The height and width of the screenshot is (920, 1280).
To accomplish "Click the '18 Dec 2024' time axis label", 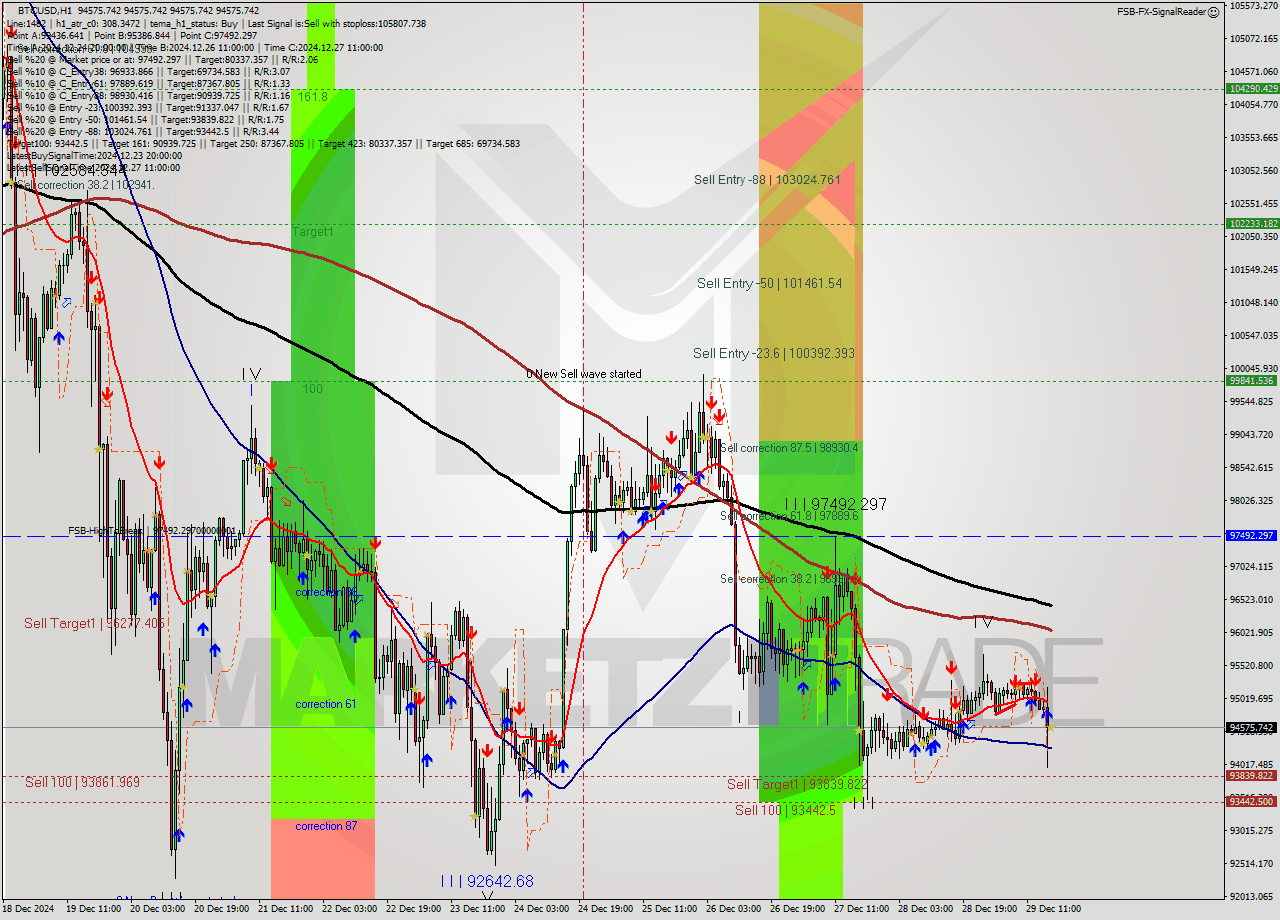I will click(x=30, y=909).
